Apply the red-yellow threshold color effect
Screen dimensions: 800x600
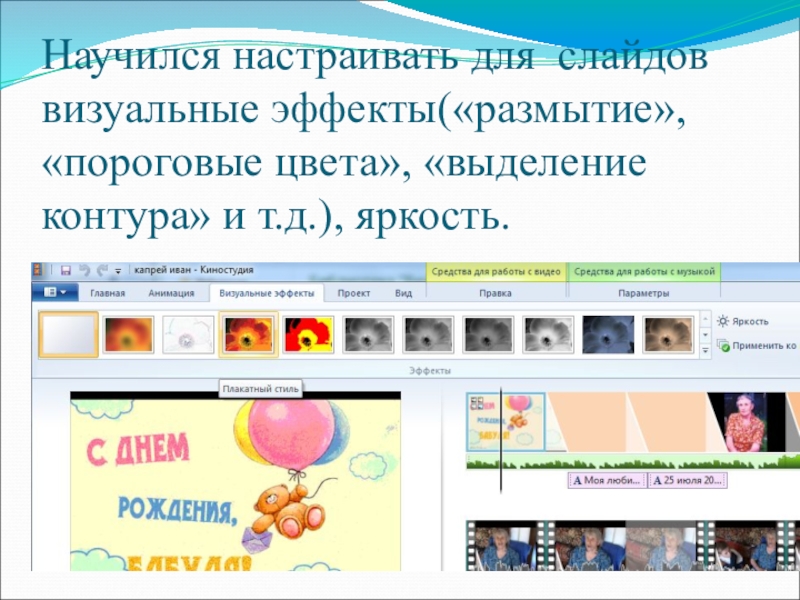point(308,335)
